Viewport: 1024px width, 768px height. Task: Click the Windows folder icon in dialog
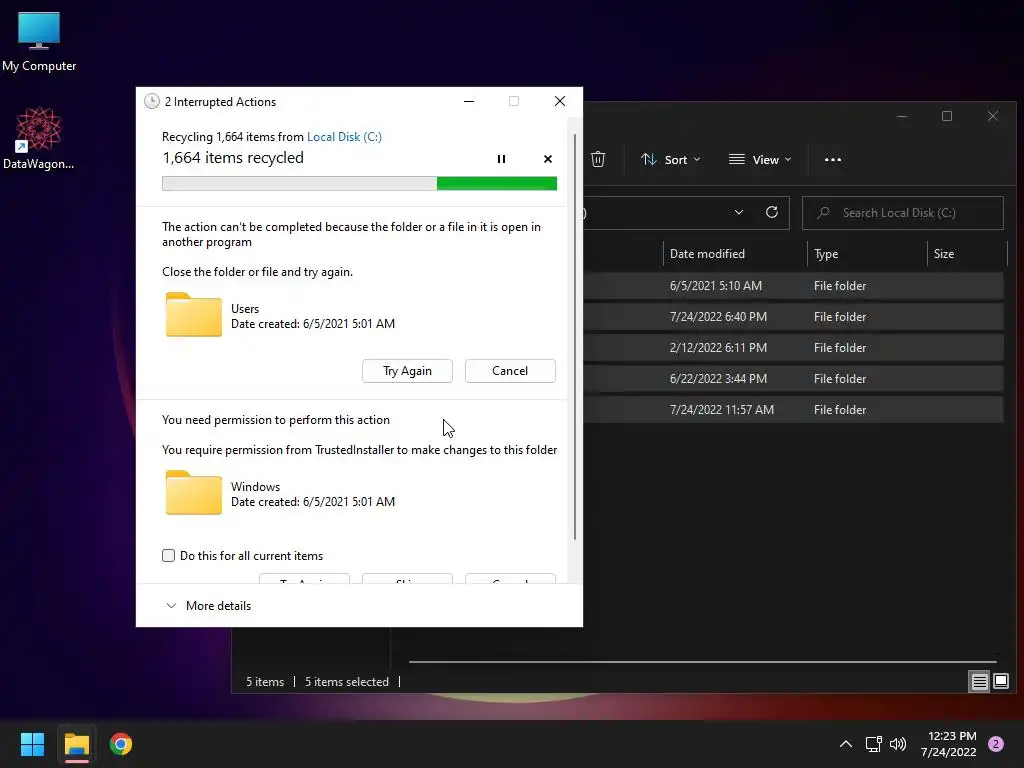(193, 493)
